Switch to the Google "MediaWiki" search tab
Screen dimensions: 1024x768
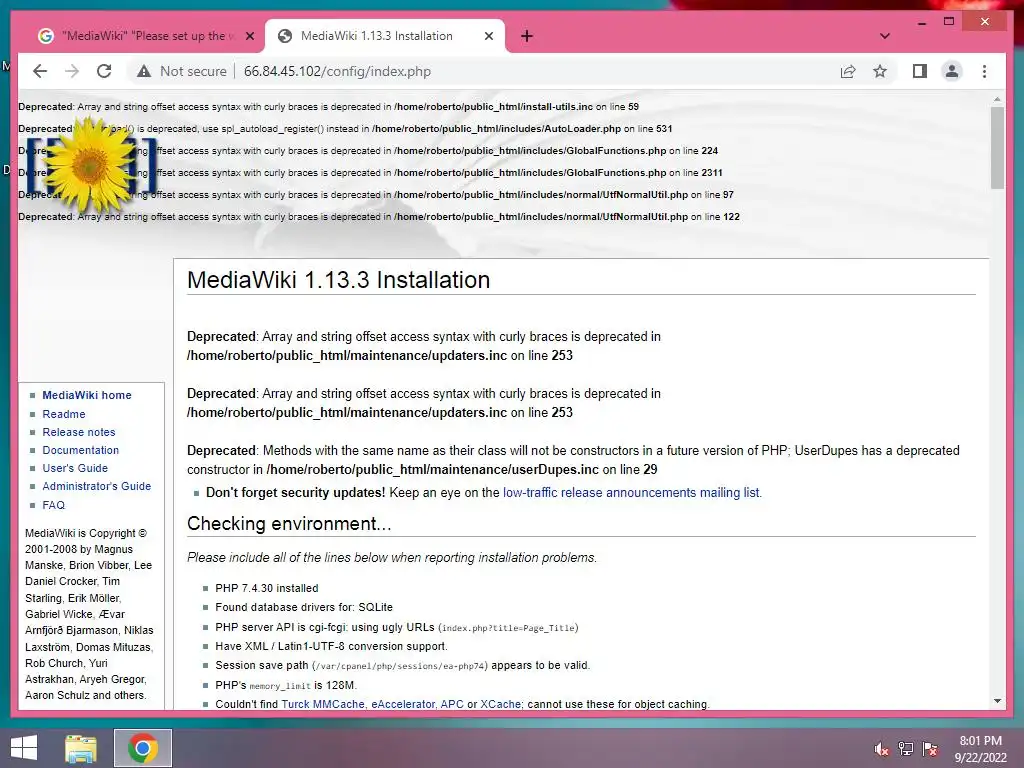[145, 36]
